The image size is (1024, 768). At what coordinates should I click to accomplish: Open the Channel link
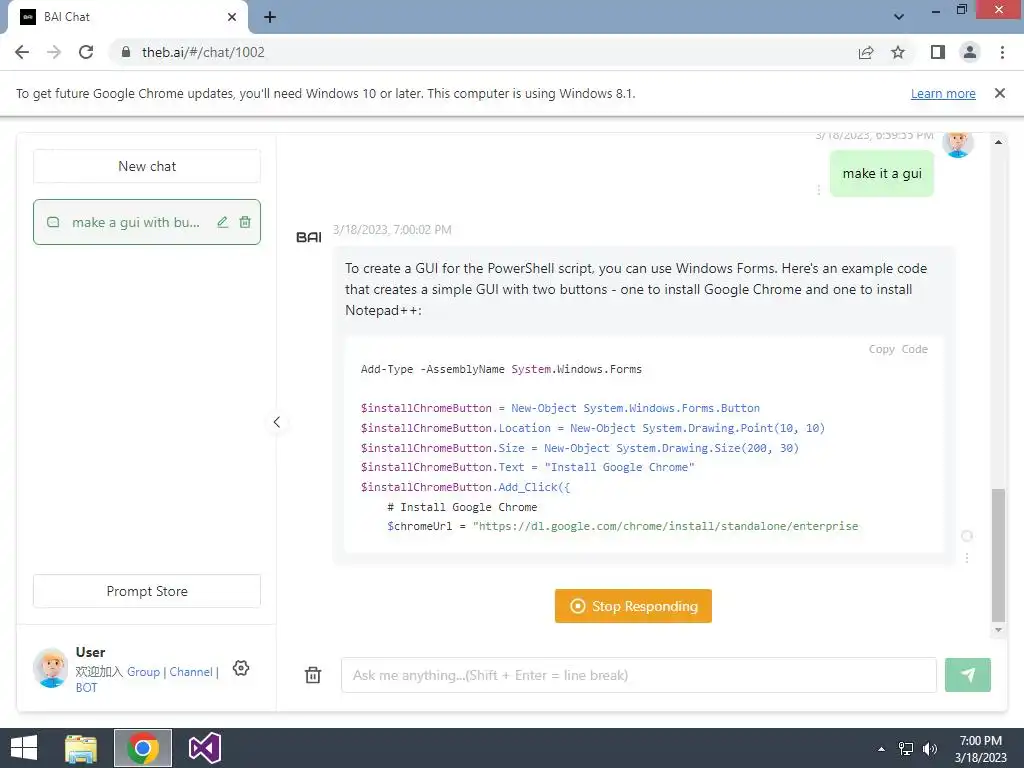point(191,671)
